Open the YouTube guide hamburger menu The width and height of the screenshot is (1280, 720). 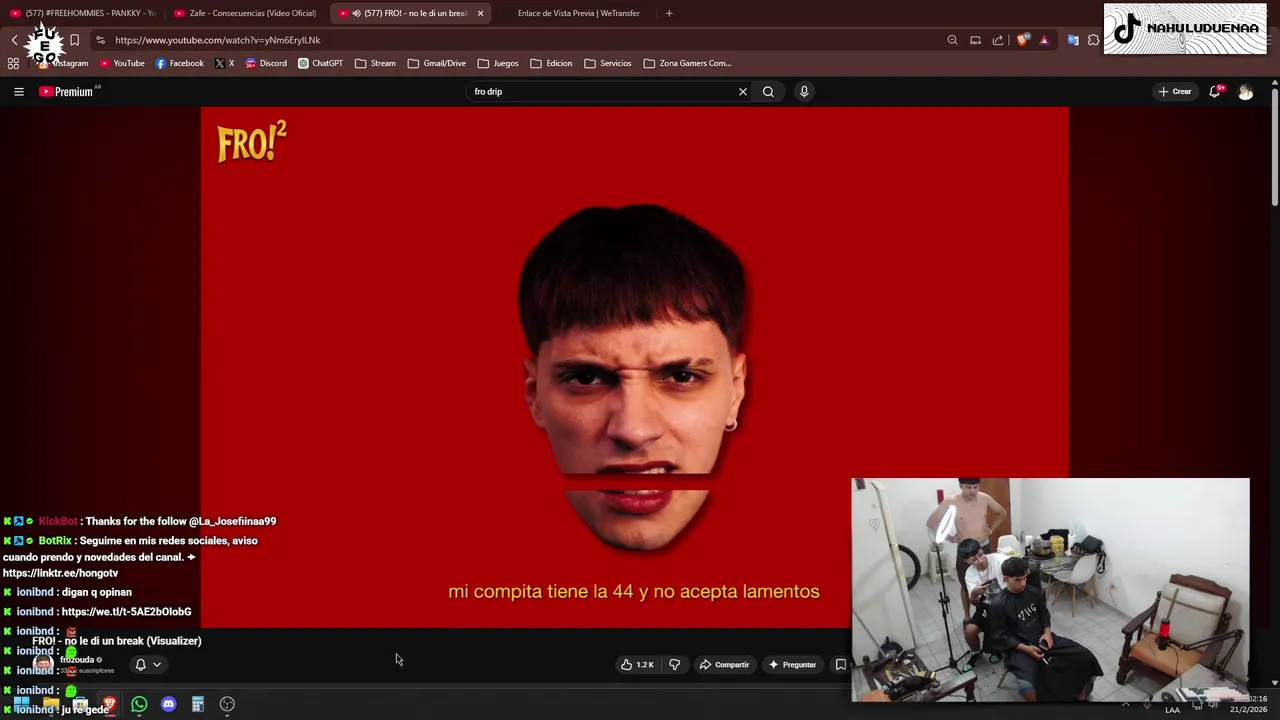18,91
